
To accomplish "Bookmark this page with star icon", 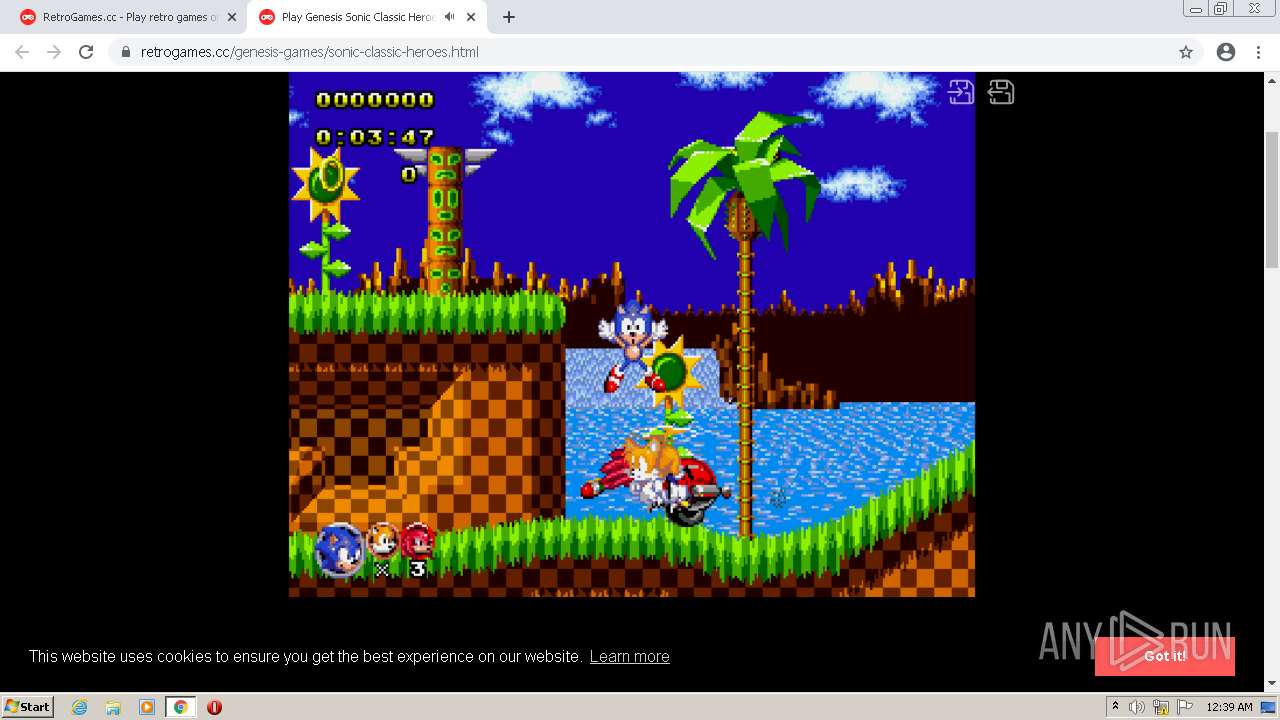I will pyautogui.click(x=1186, y=52).
